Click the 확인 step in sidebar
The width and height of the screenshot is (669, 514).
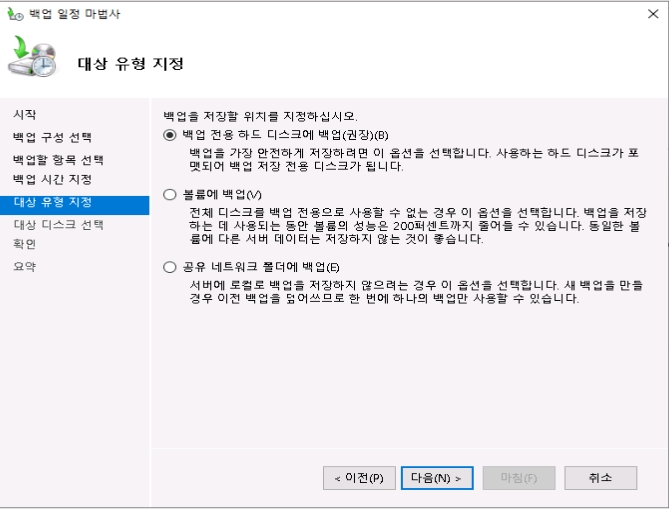pyautogui.click(x=24, y=244)
